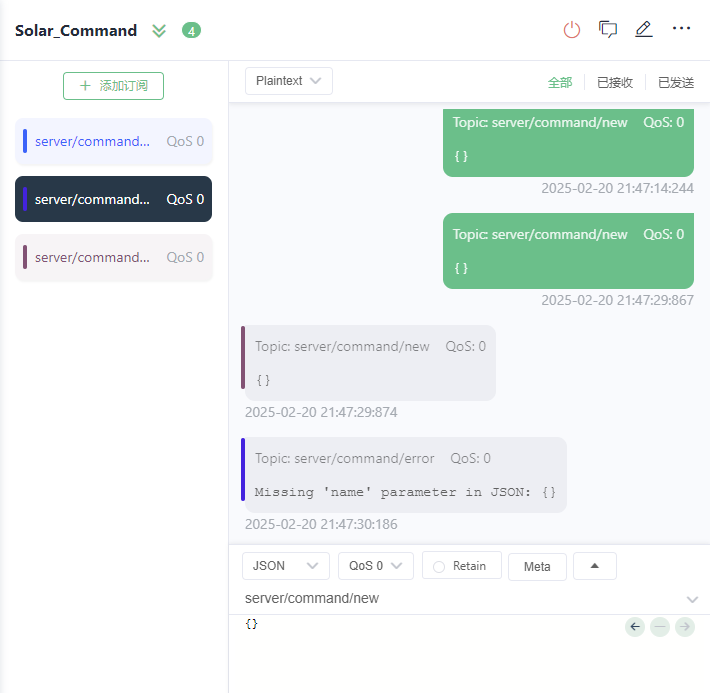Screen dimensions: 710x693
Task: Open the three-dot more options menu
Action: point(682,29)
